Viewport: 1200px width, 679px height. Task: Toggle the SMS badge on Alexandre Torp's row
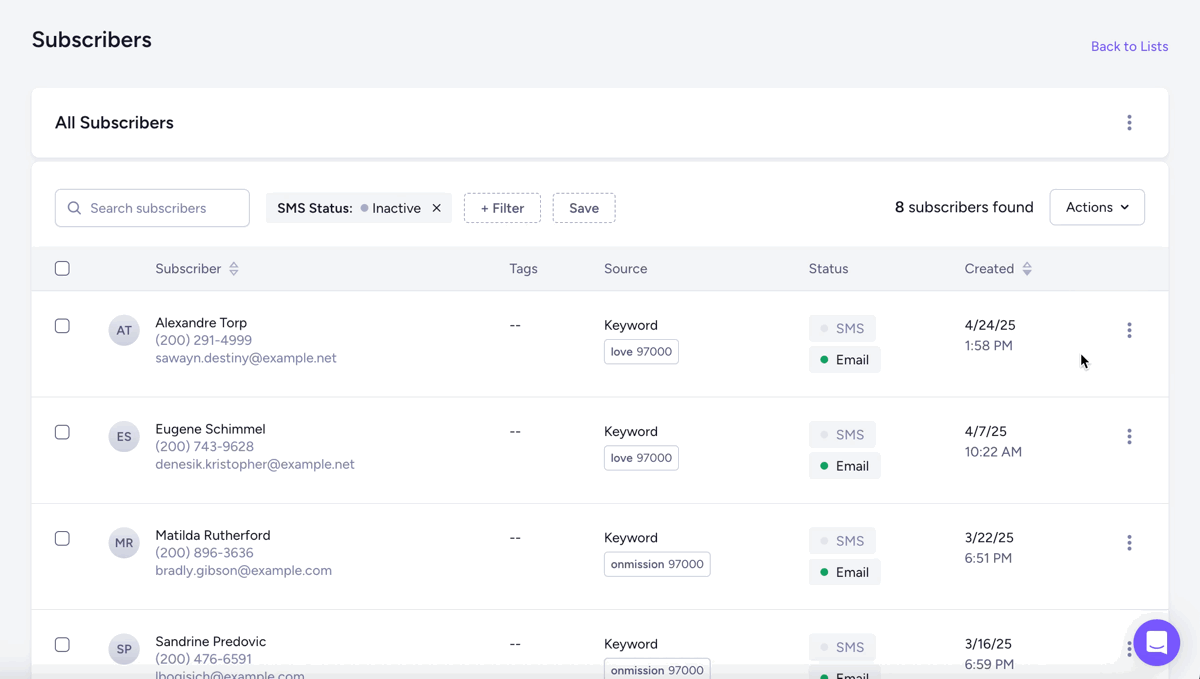(x=842, y=328)
